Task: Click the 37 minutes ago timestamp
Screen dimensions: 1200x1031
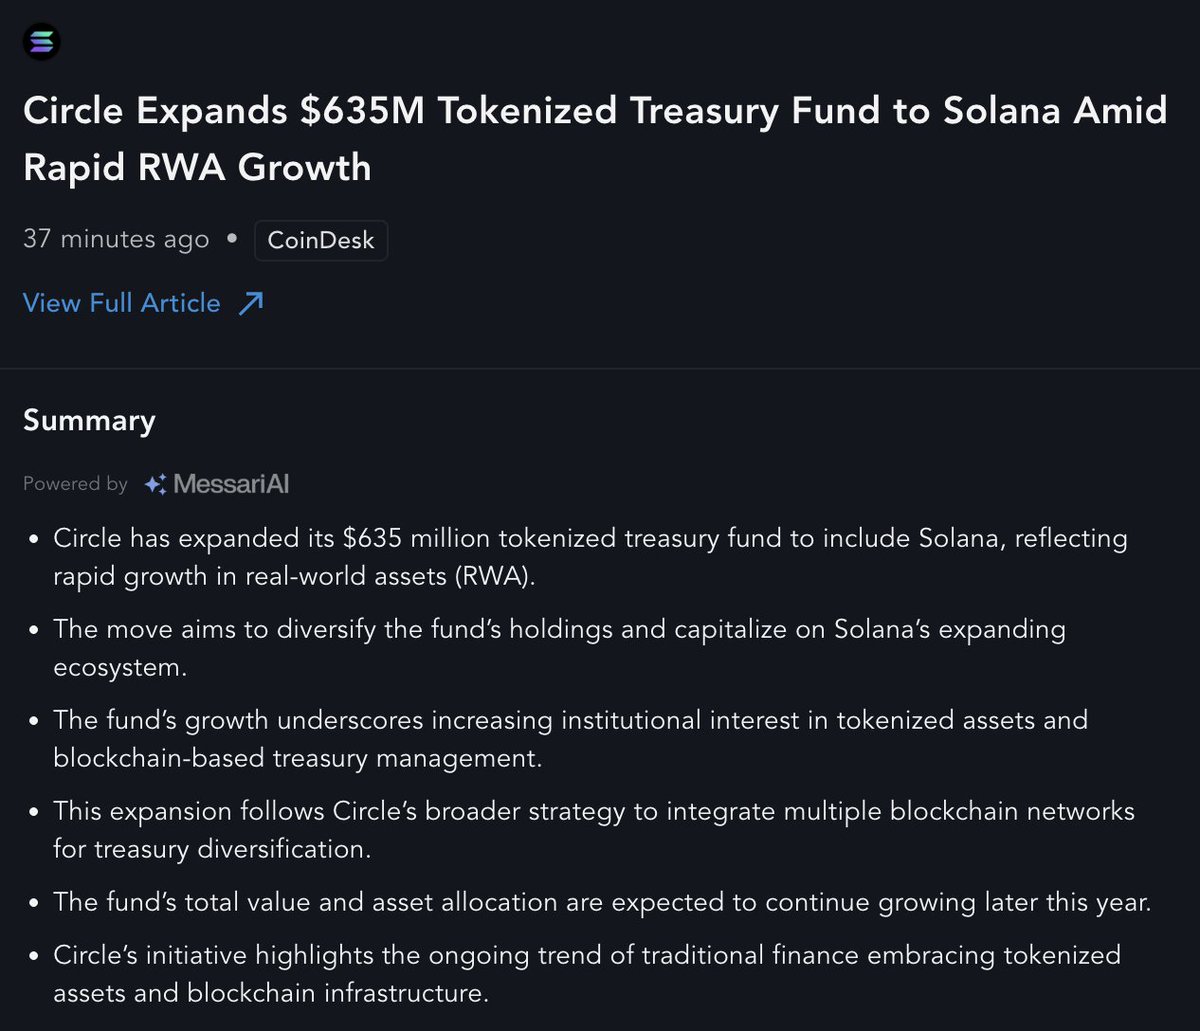Action: point(116,240)
